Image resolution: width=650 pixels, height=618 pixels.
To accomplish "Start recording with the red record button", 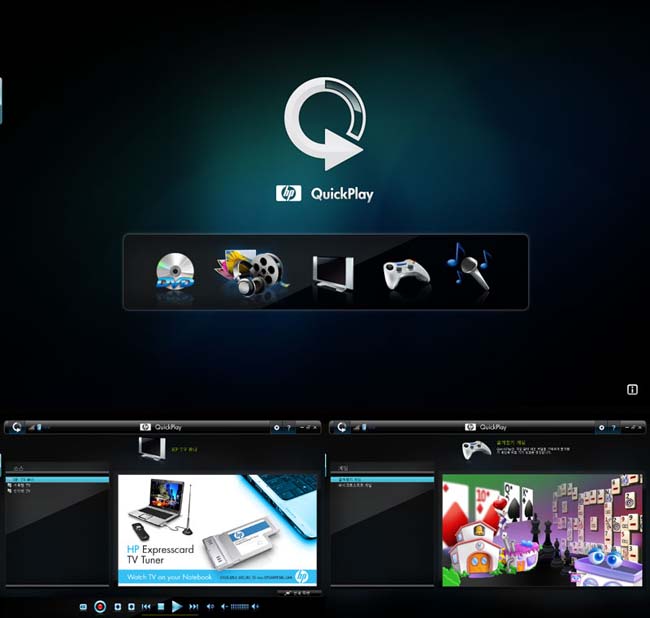I will (x=100, y=607).
